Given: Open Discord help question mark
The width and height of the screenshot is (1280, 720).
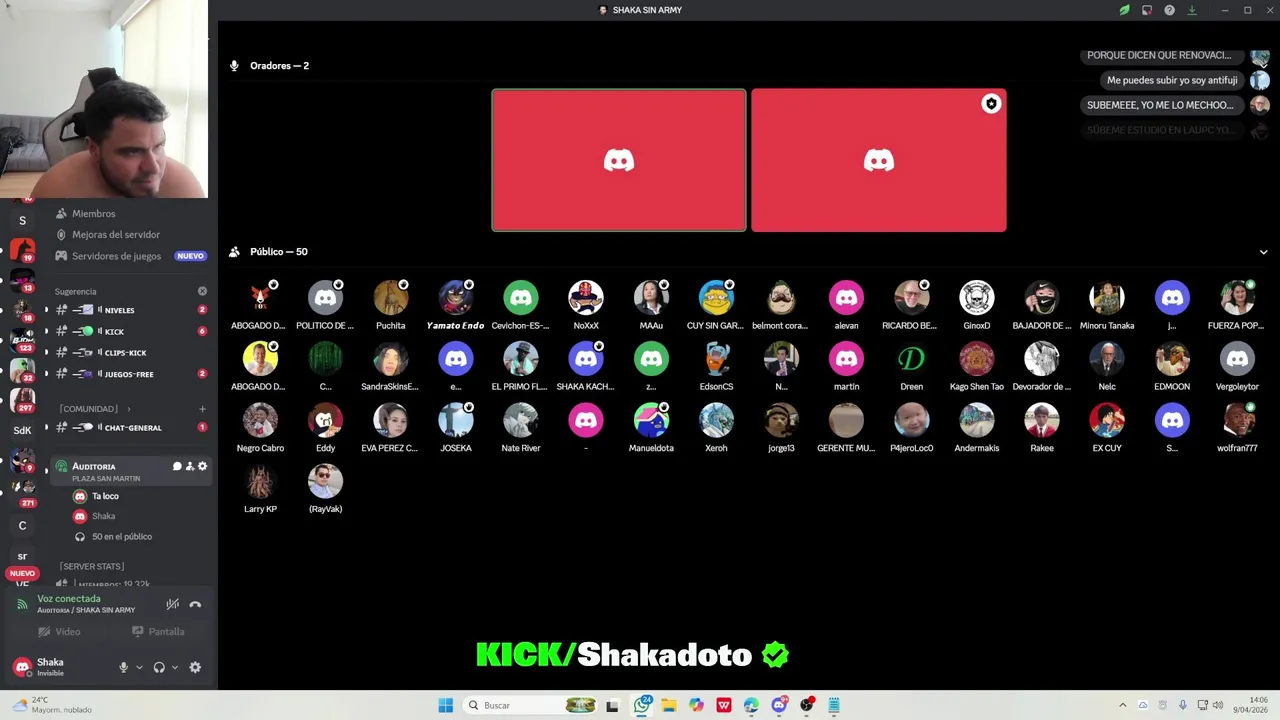Looking at the screenshot, I should (1169, 10).
